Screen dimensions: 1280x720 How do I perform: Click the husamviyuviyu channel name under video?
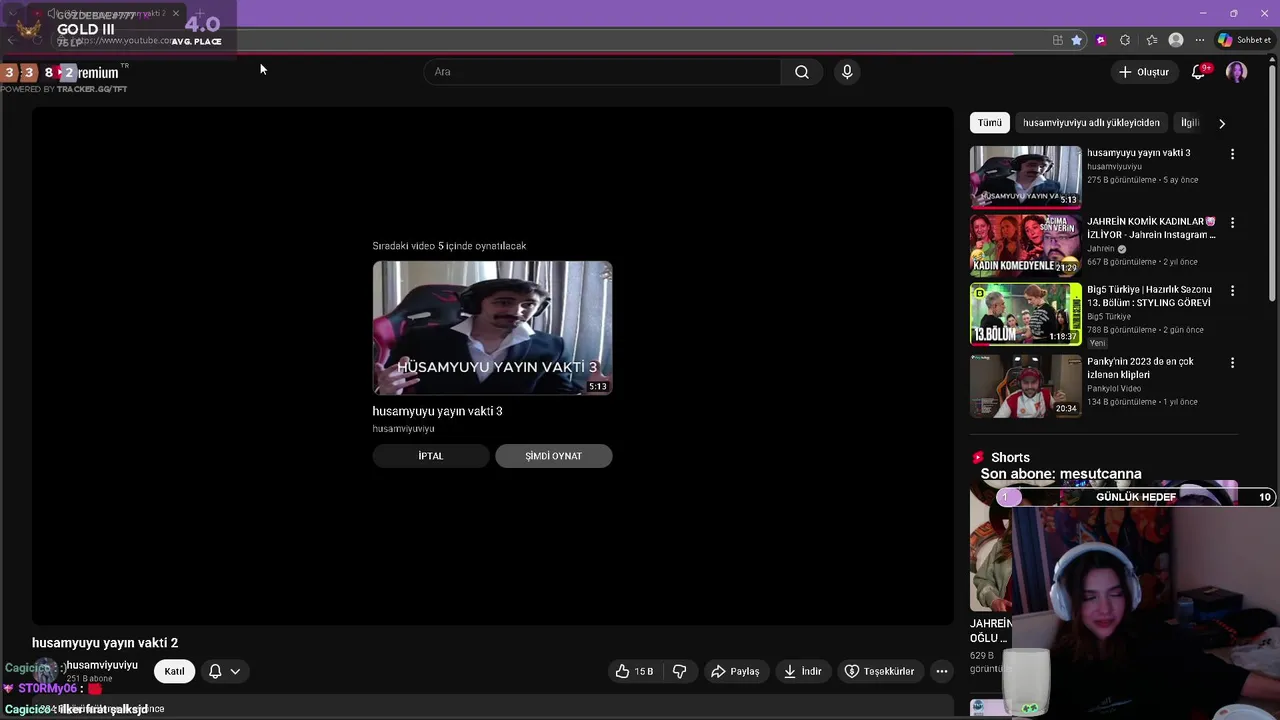click(102, 665)
